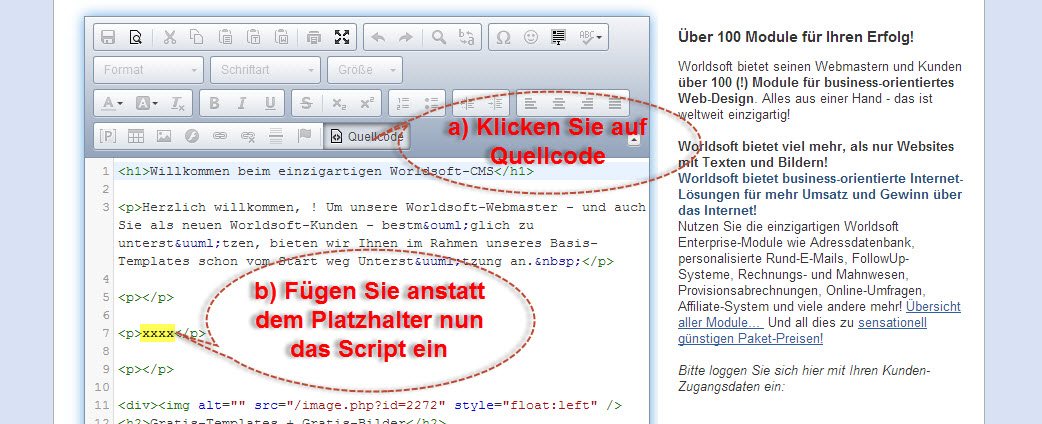Click the Save diskette icon
This screenshot has width=1042, height=424.
(x=108, y=37)
